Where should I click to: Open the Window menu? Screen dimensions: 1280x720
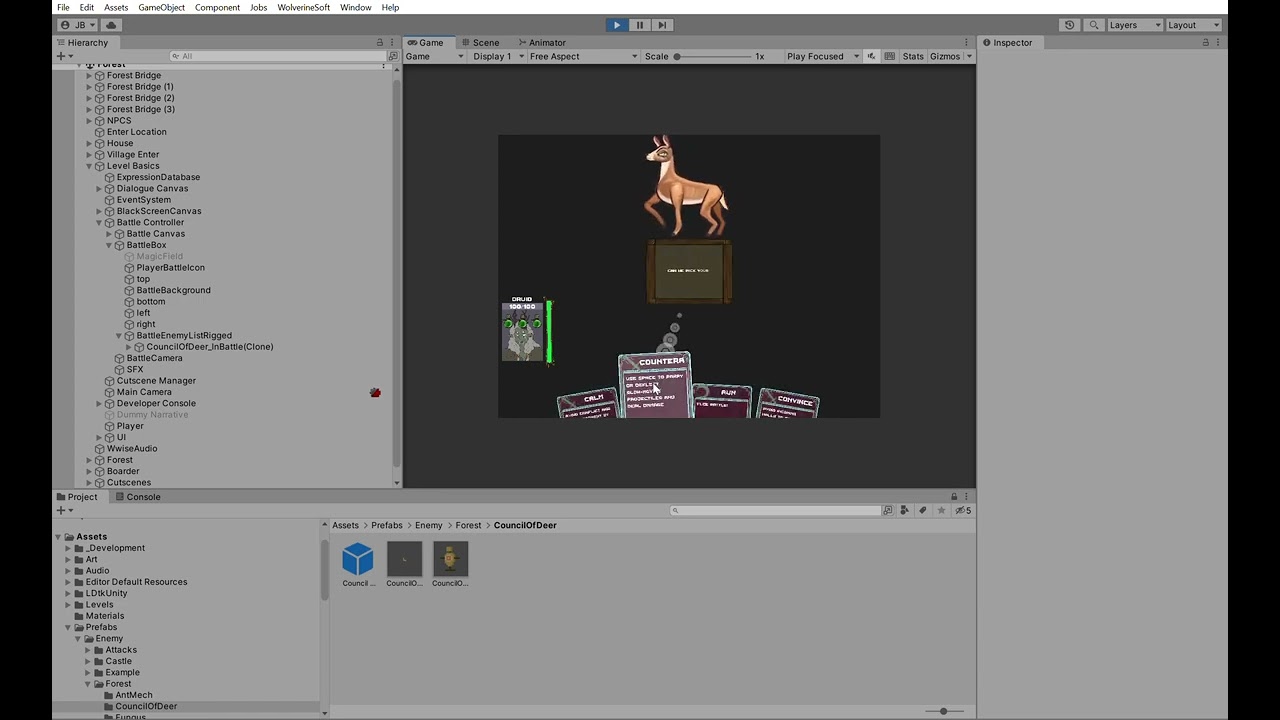pyautogui.click(x=355, y=7)
